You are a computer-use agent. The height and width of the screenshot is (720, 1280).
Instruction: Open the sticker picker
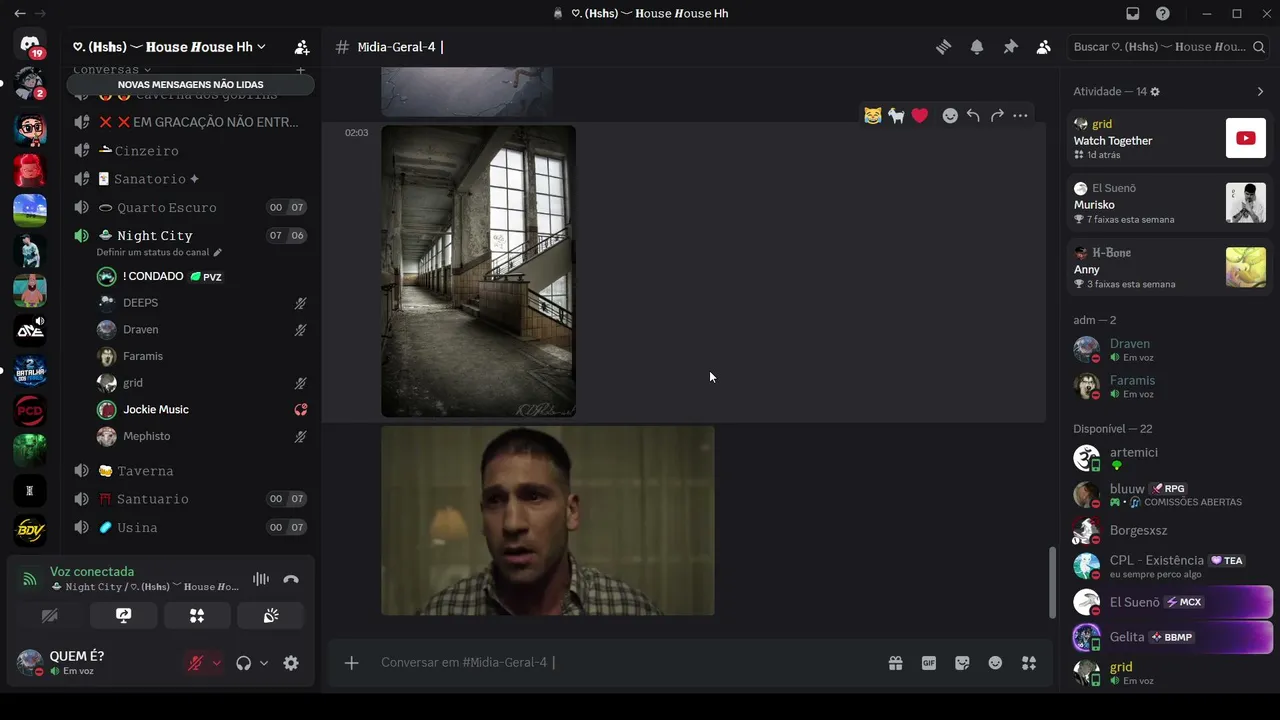pyautogui.click(x=962, y=663)
